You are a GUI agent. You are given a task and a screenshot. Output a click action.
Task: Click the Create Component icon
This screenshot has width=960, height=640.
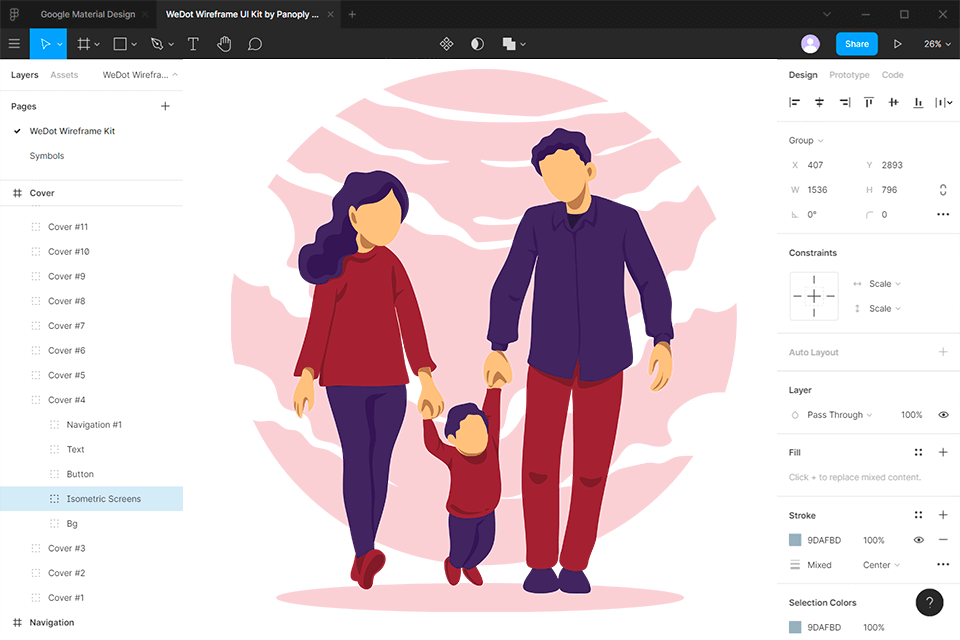click(x=447, y=44)
